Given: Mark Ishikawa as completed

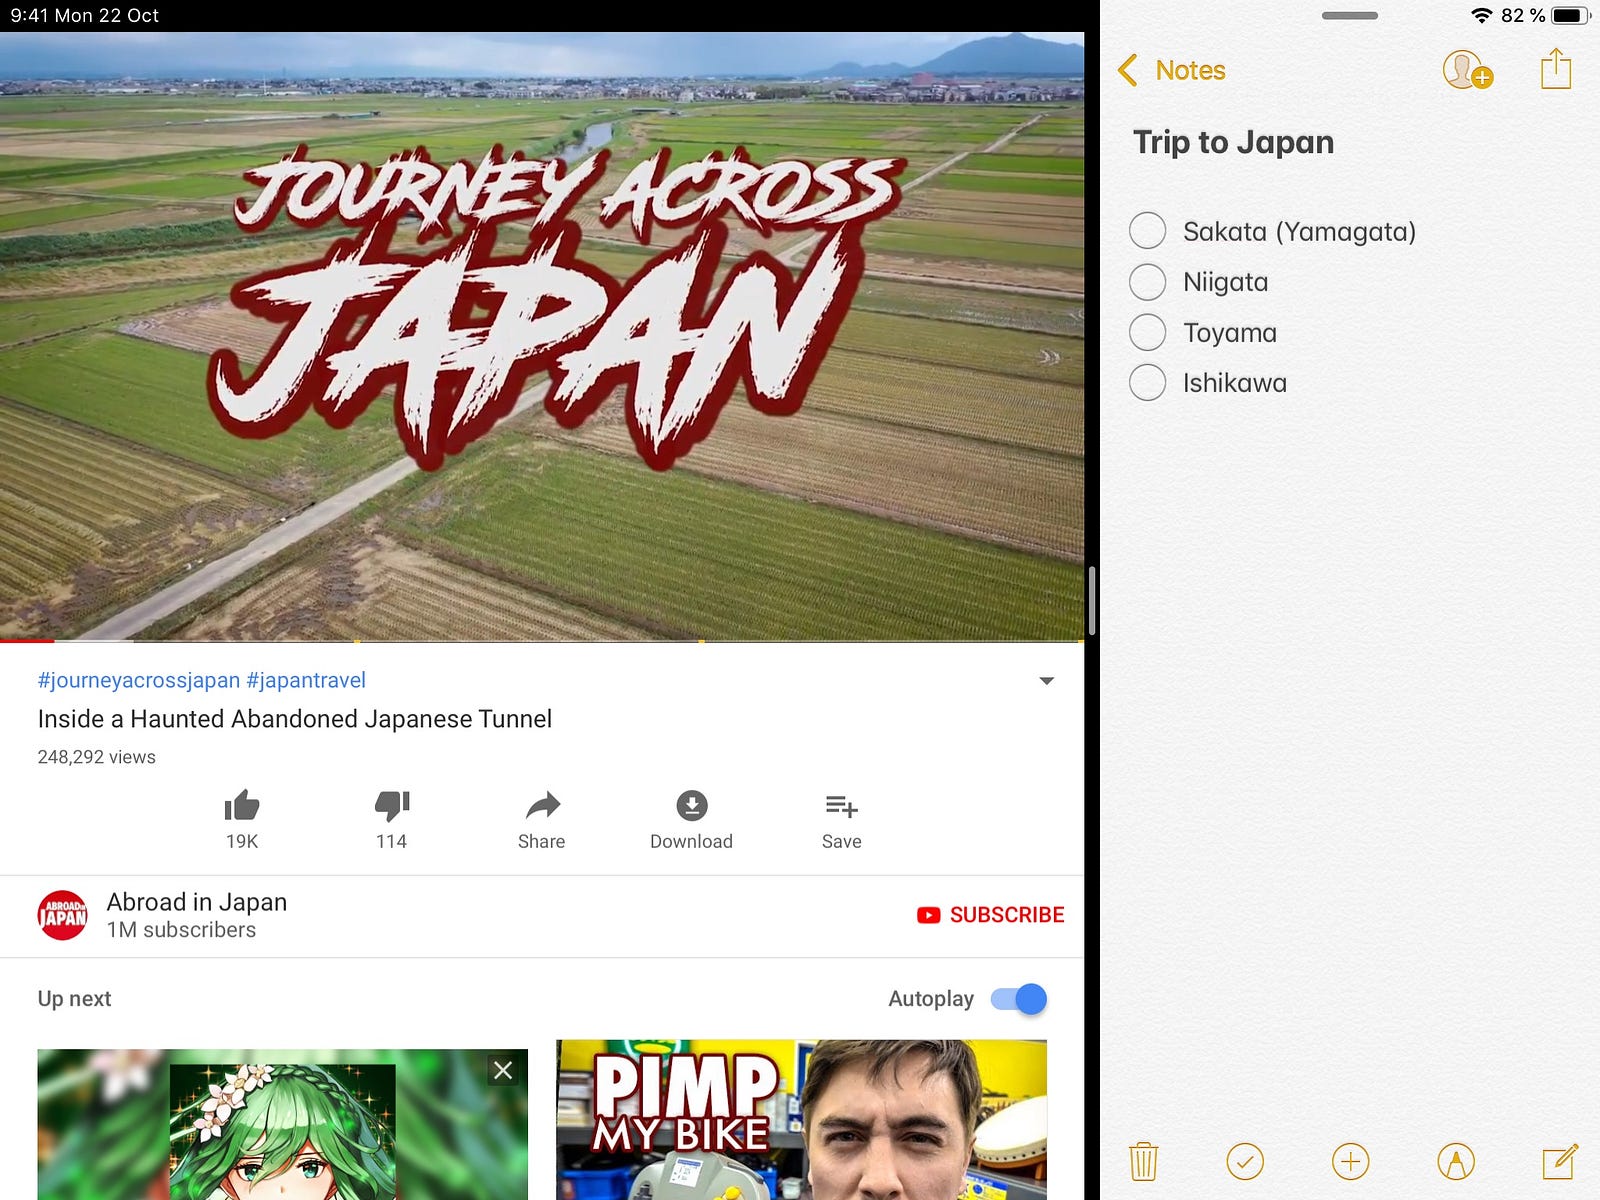Looking at the screenshot, I should pos(1148,383).
